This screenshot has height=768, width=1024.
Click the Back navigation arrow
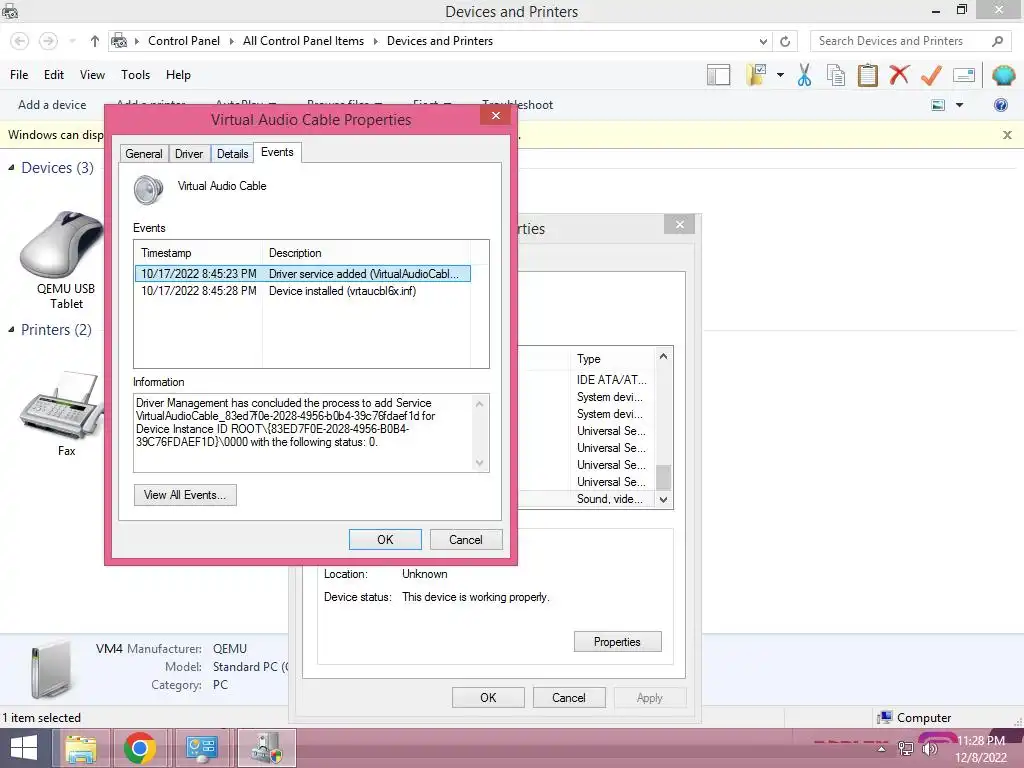click(20, 41)
